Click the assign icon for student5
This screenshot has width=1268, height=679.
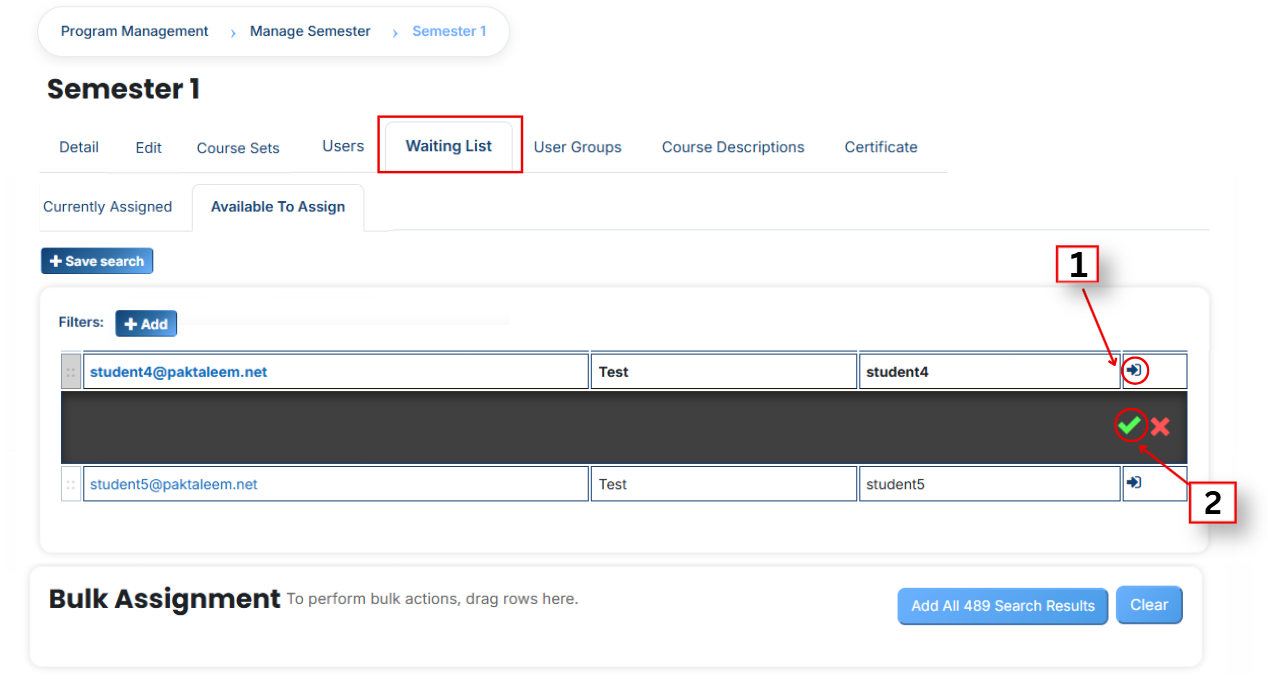(1134, 483)
